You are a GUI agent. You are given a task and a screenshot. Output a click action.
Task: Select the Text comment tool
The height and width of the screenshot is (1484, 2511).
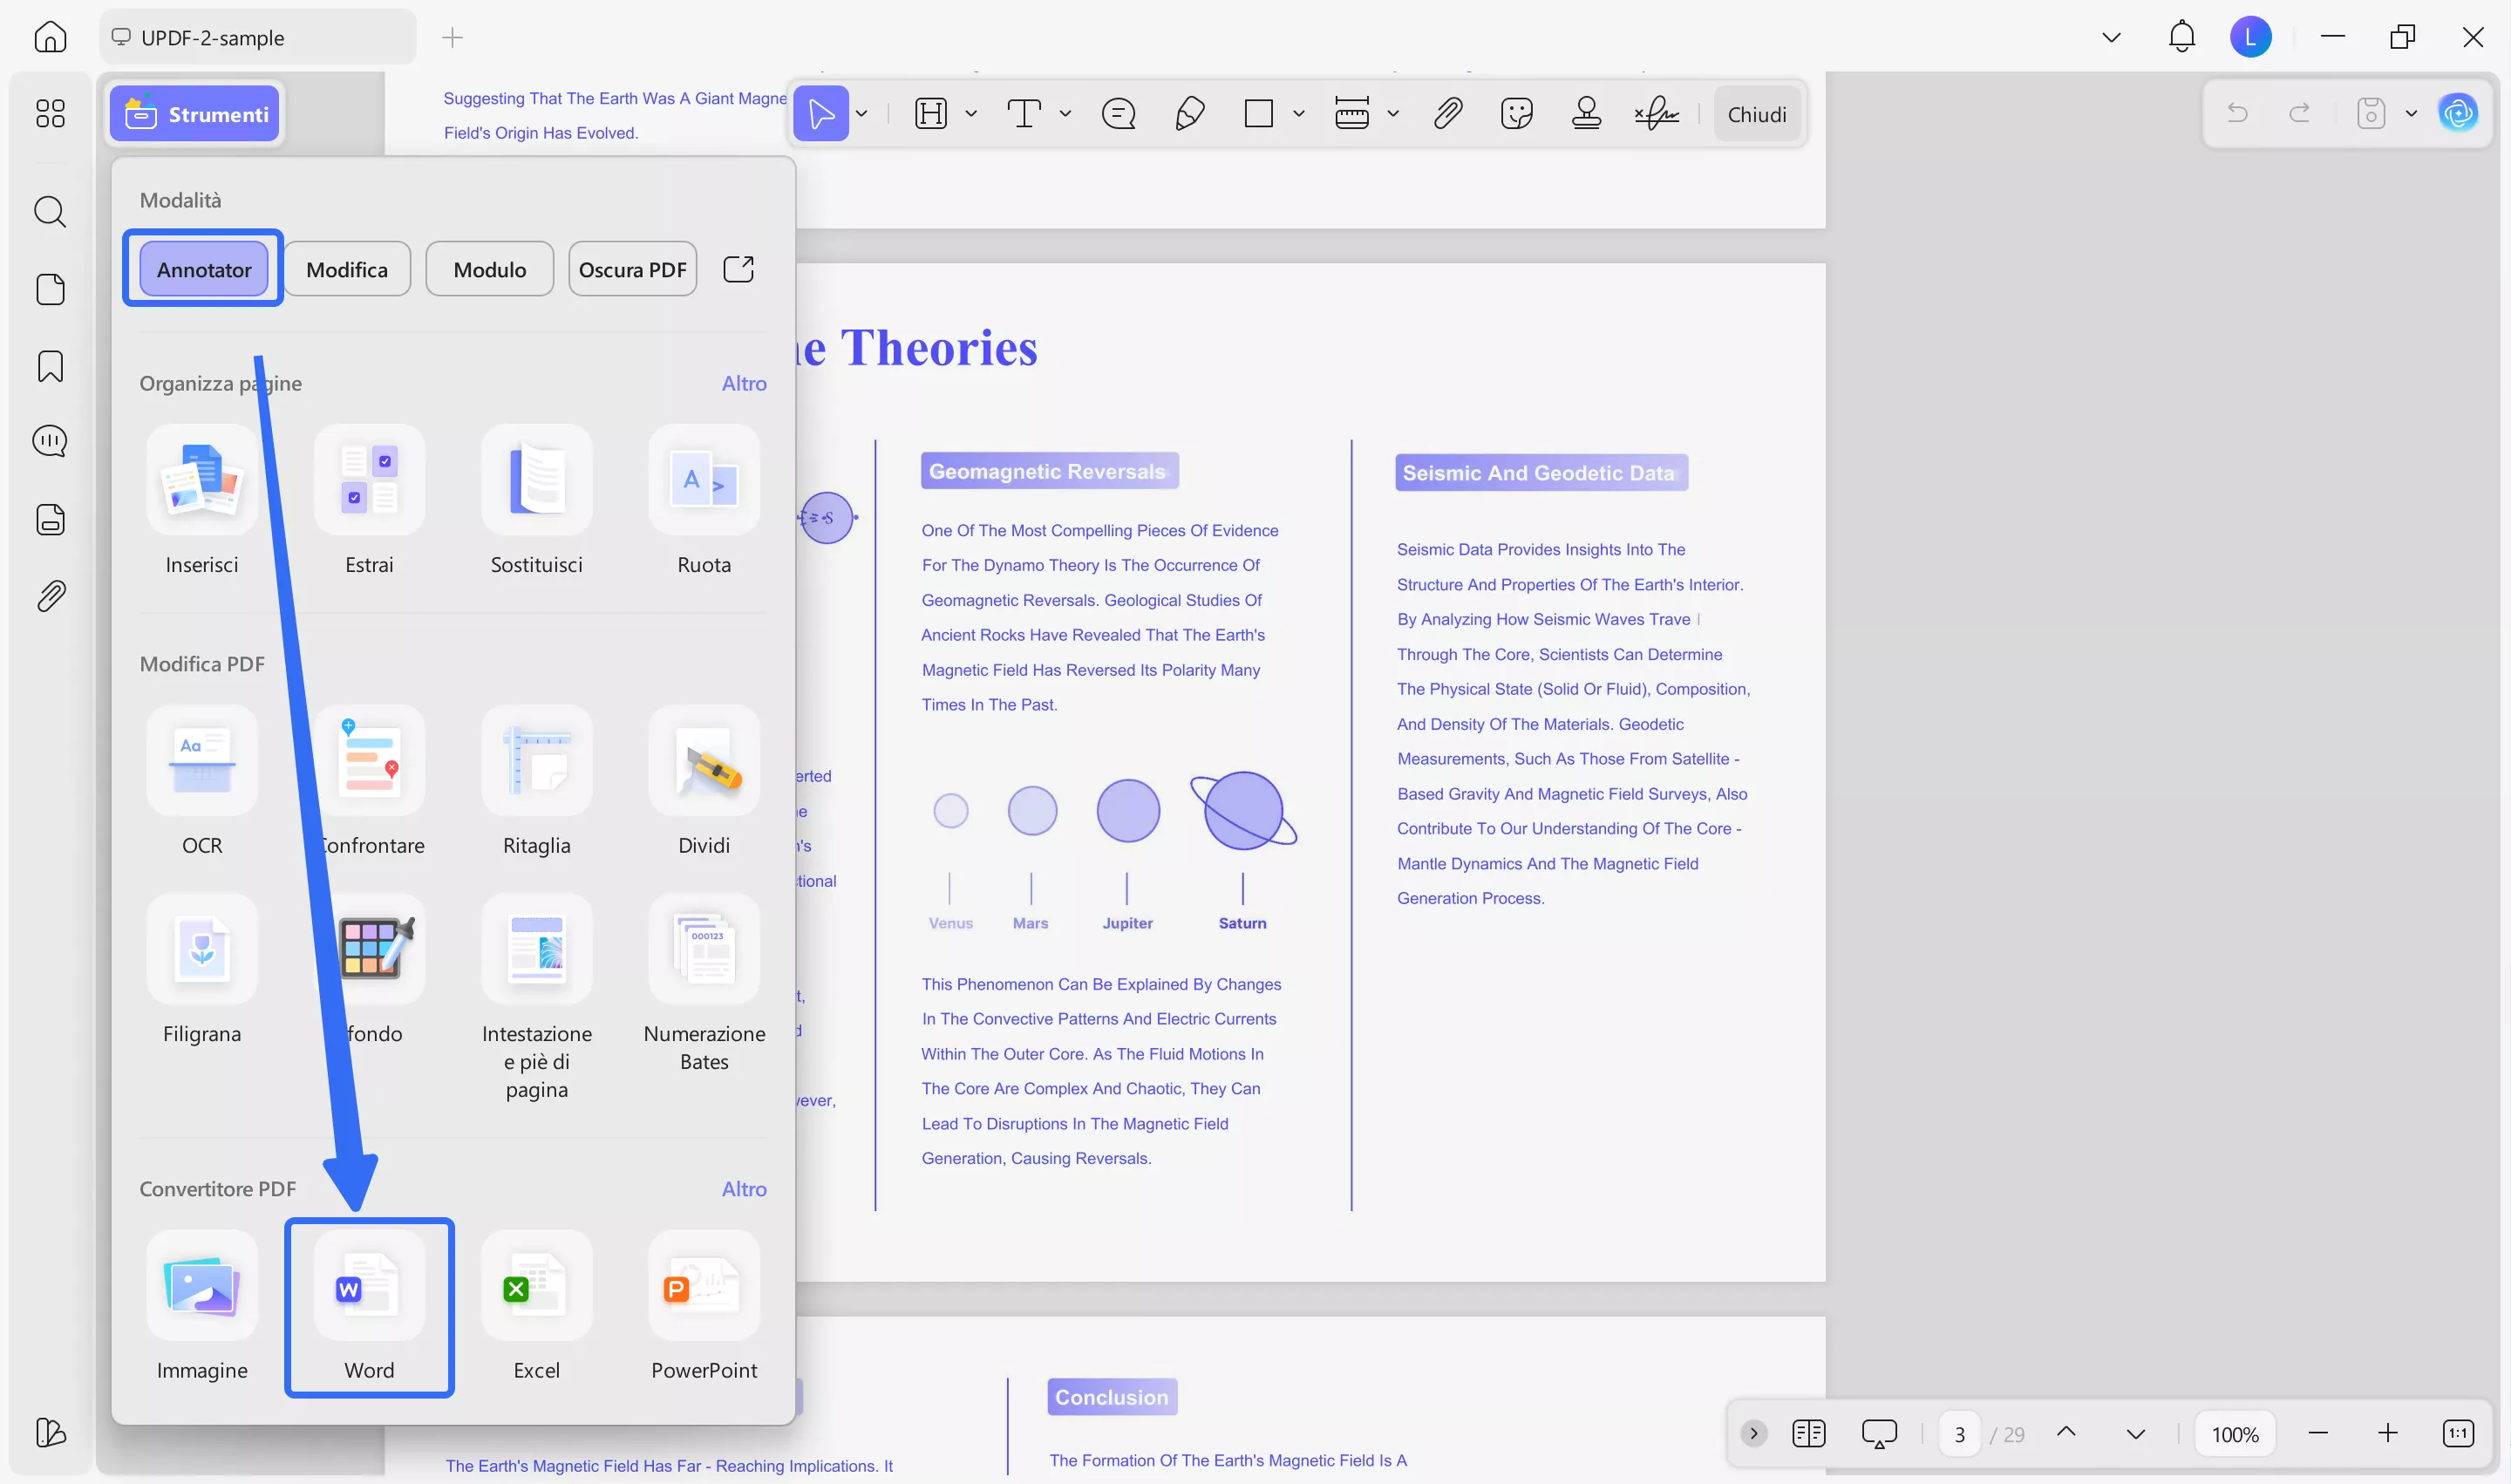(1025, 113)
